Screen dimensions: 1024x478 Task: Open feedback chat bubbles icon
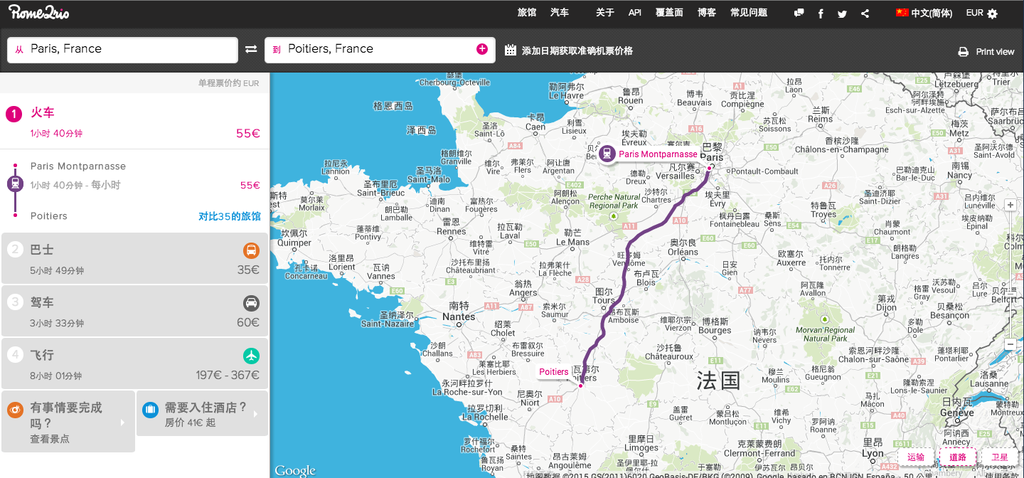(x=799, y=13)
